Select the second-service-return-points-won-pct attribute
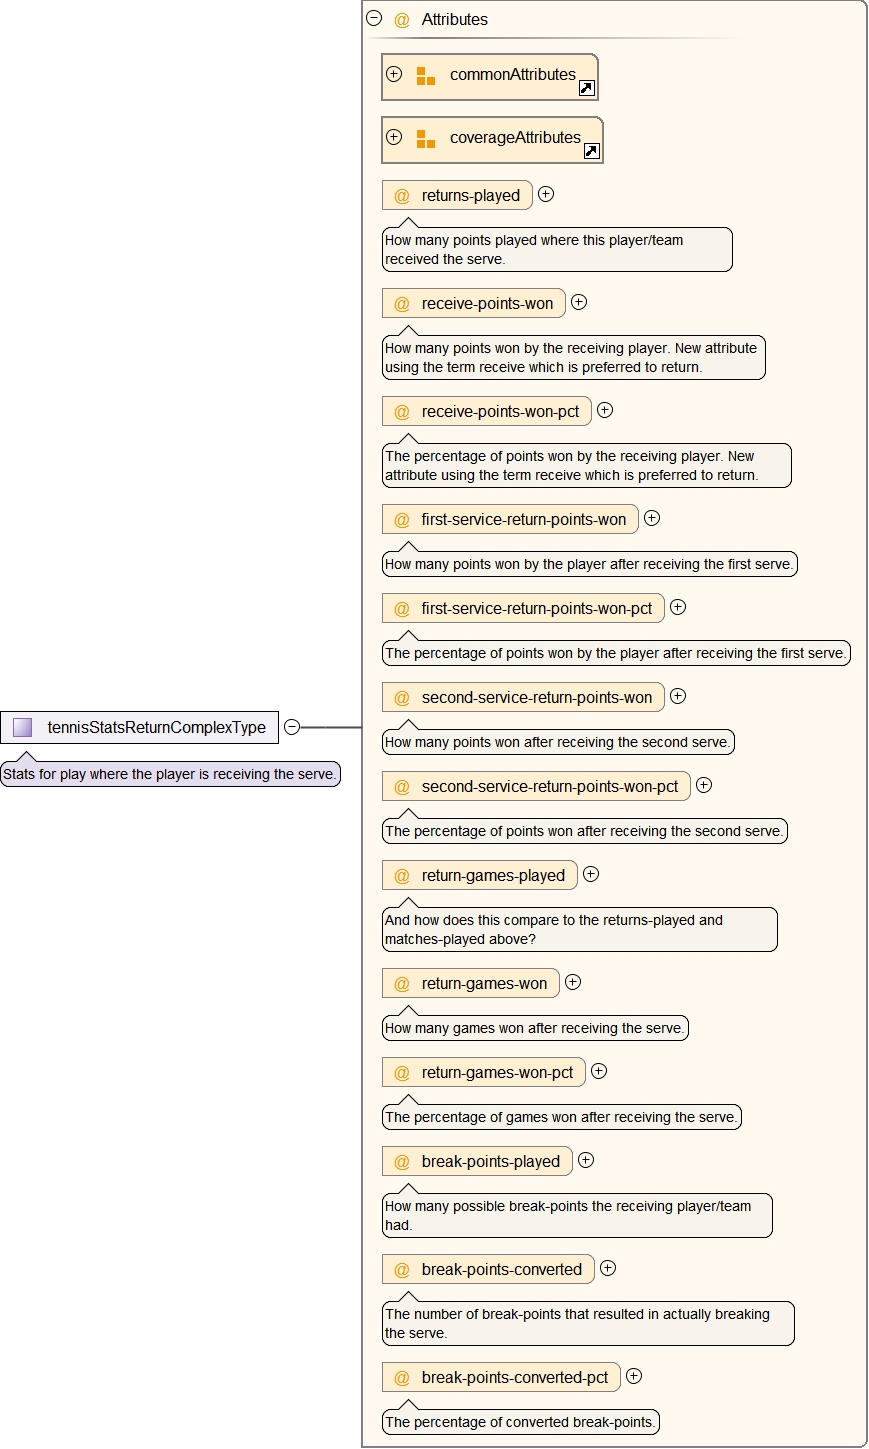Viewport: 869px width, 1449px height. [549, 787]
